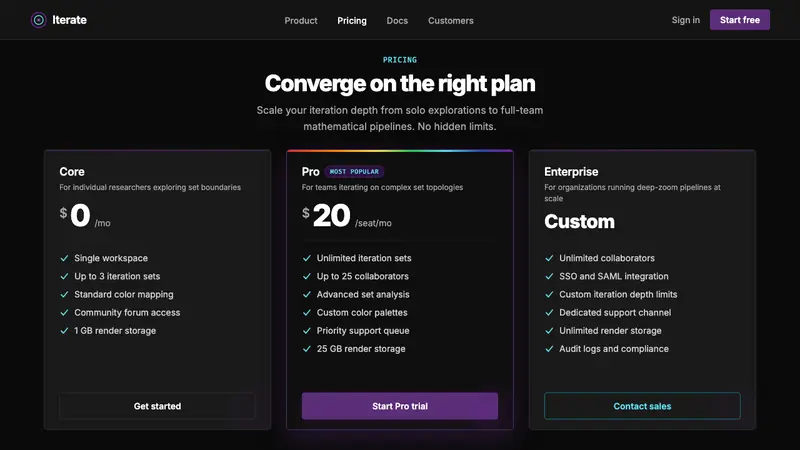
Task: Click checkmark next to Dedicated support channel
Action: click(x=549, y=313)
